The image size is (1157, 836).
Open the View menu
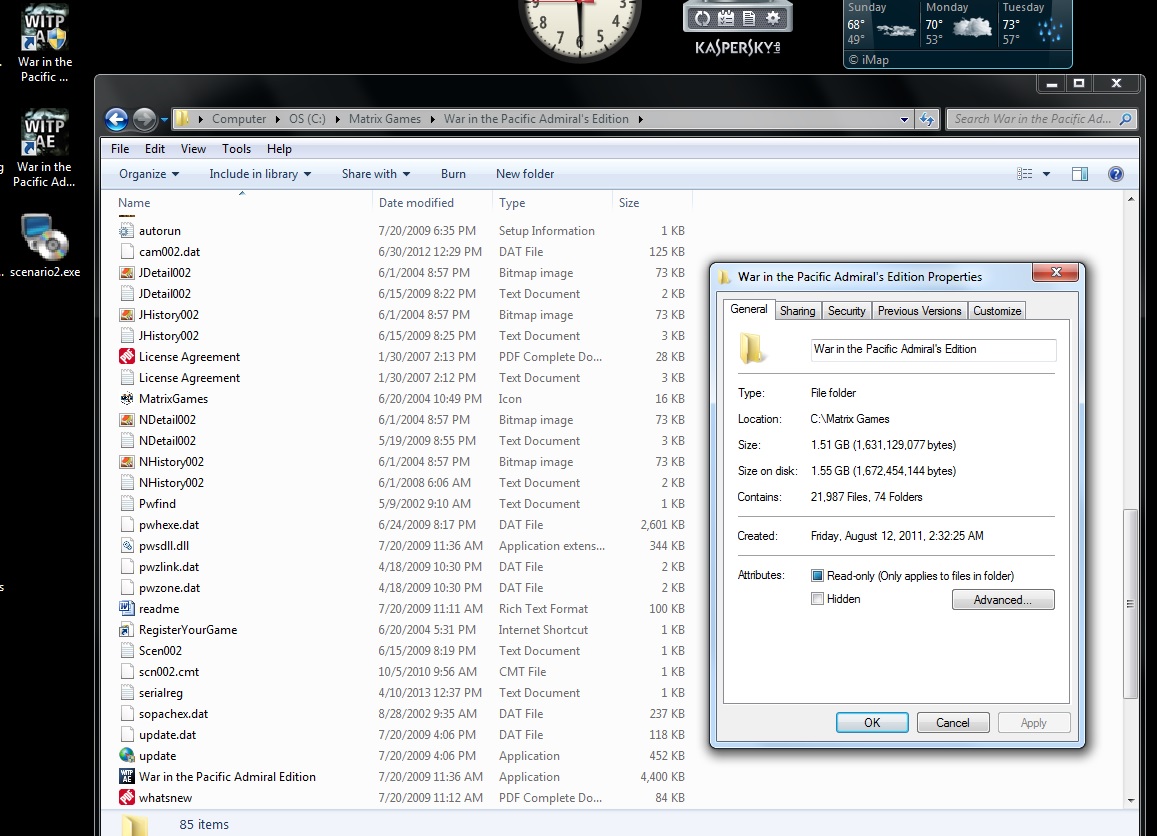(193, 149)
